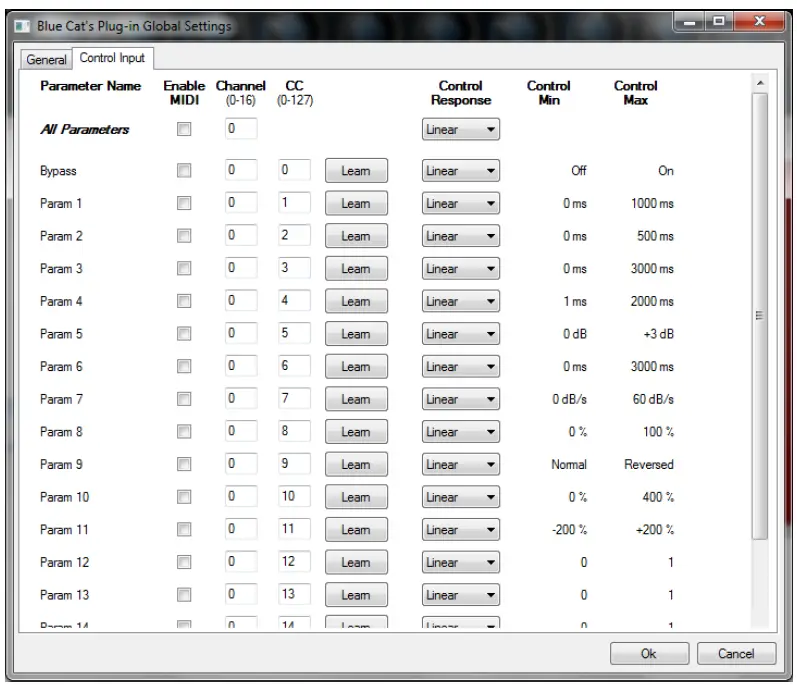Viewport: 797px width, 685px height.
Task: Start MIDI Learn for Param 7
Action: point(356,399)
